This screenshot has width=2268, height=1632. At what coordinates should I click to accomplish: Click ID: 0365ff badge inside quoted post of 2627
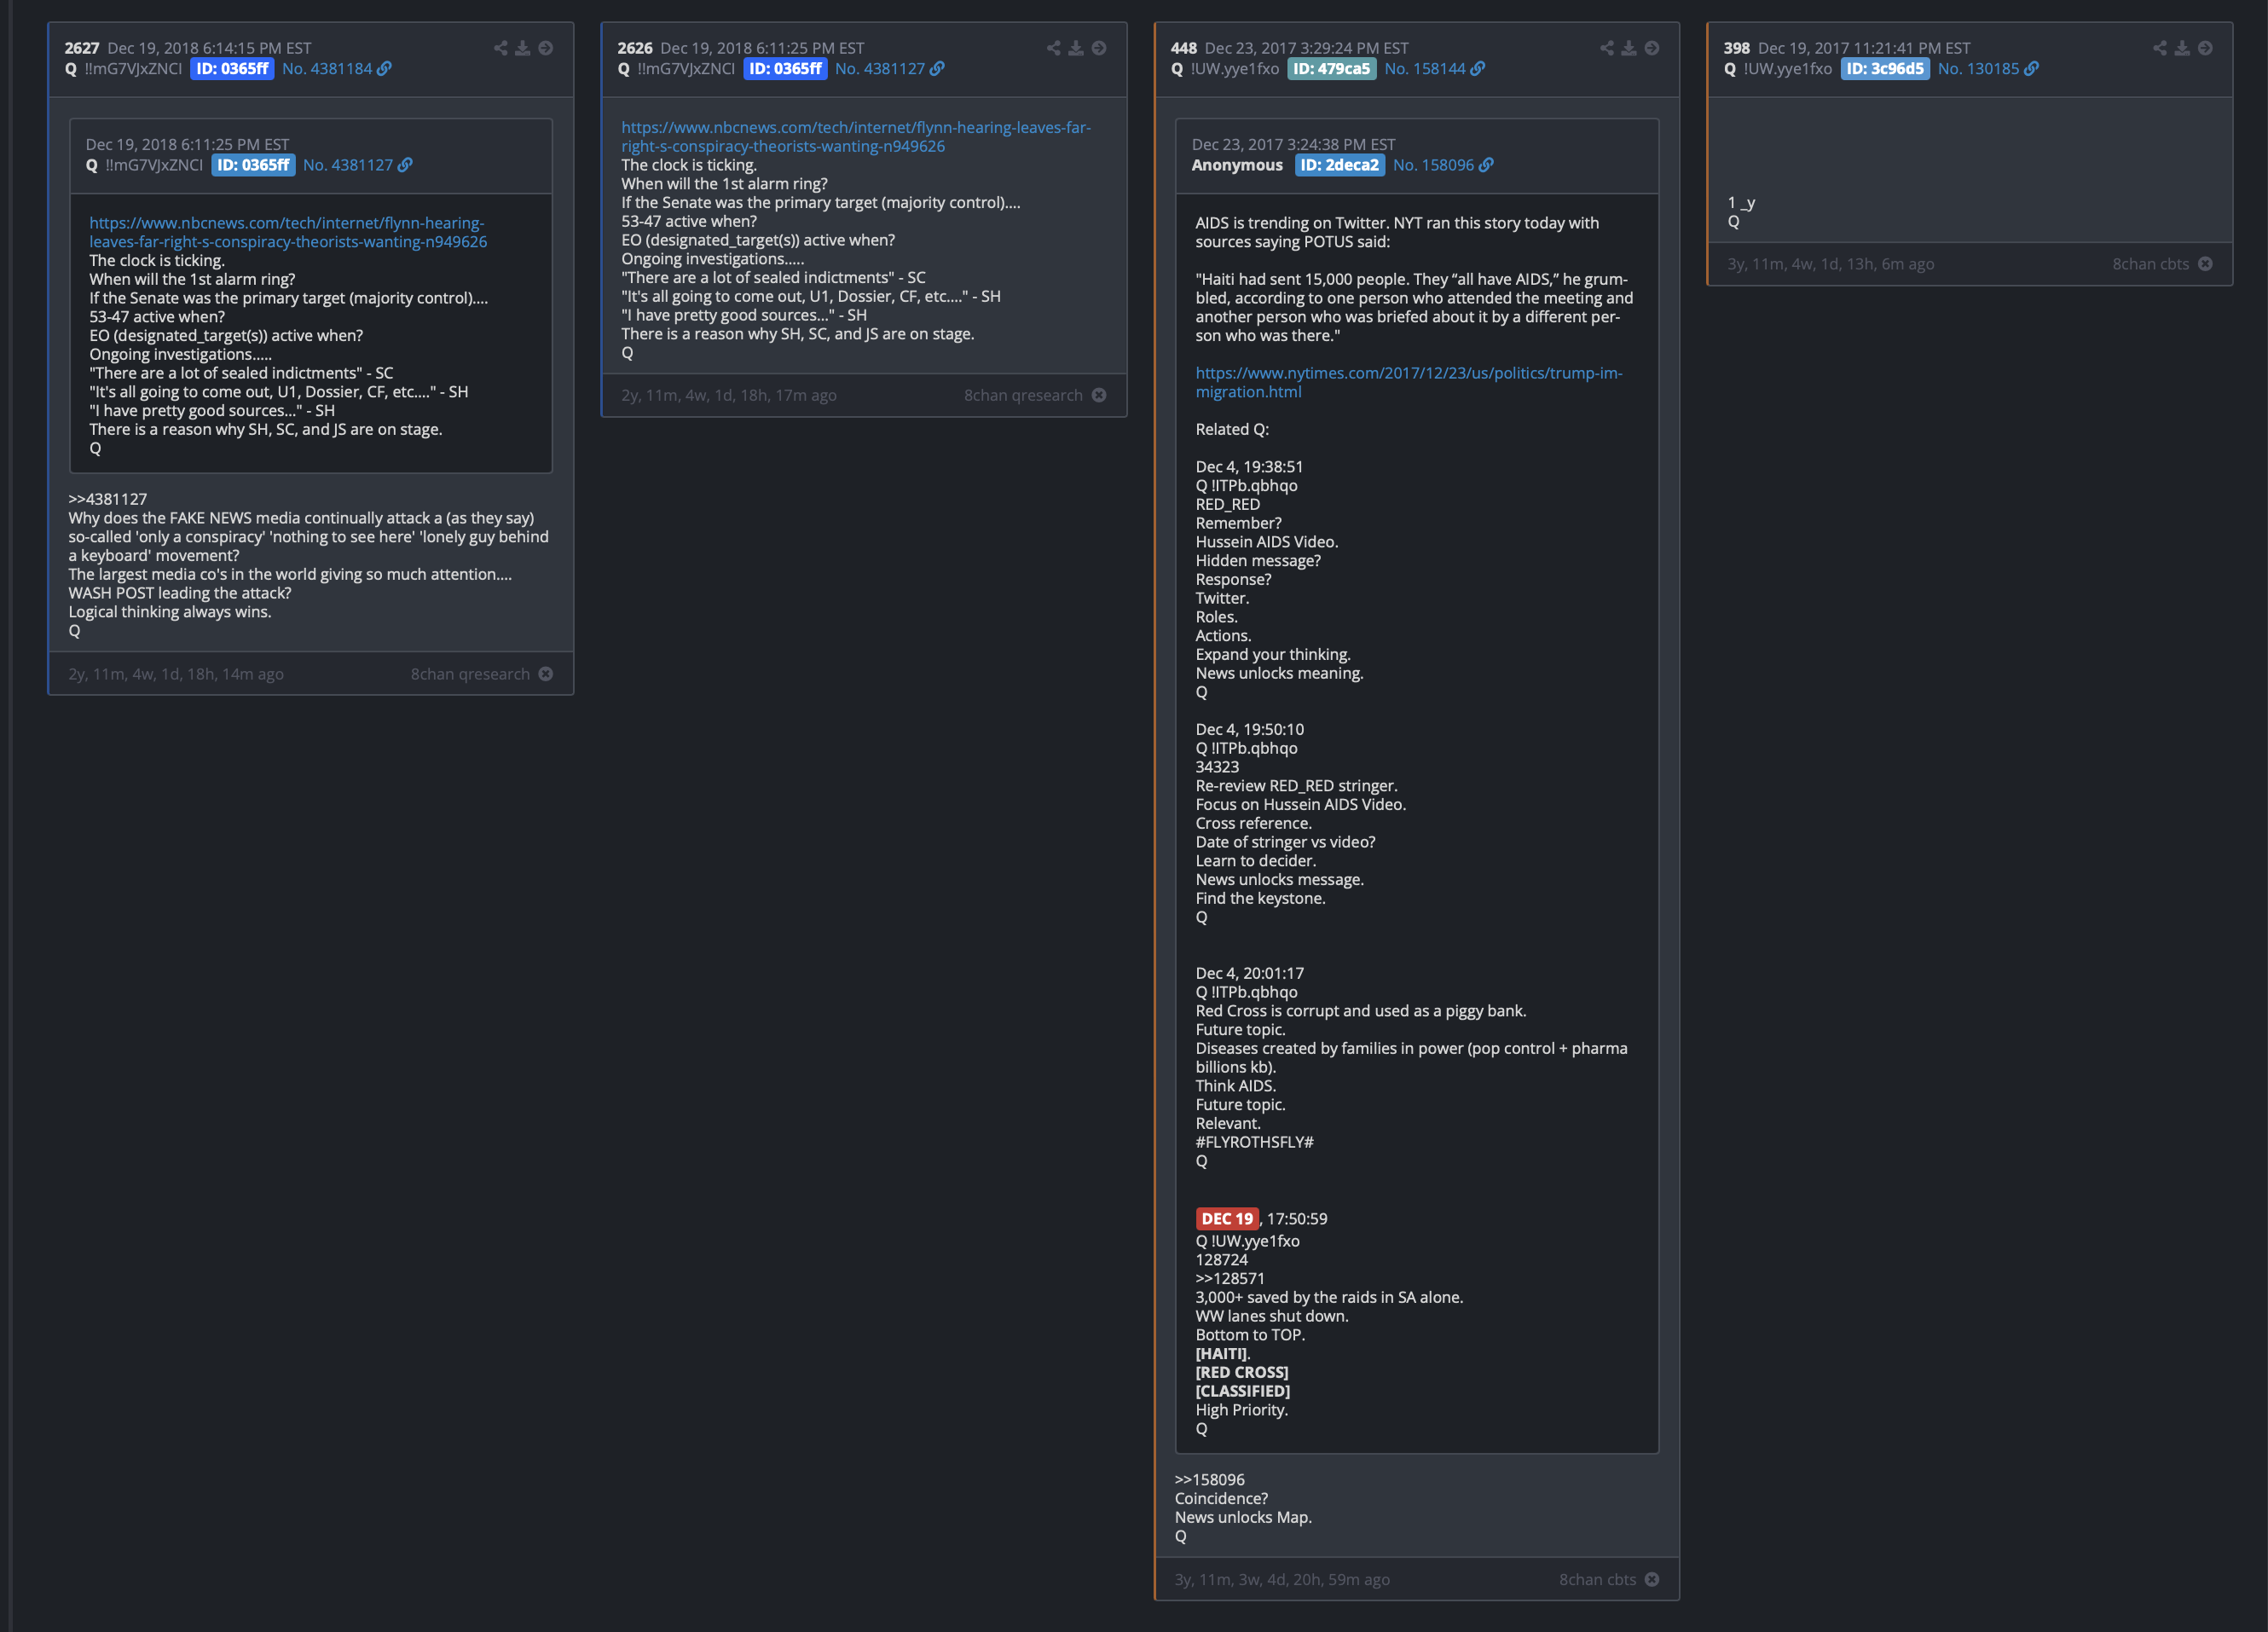coord(253,165)
